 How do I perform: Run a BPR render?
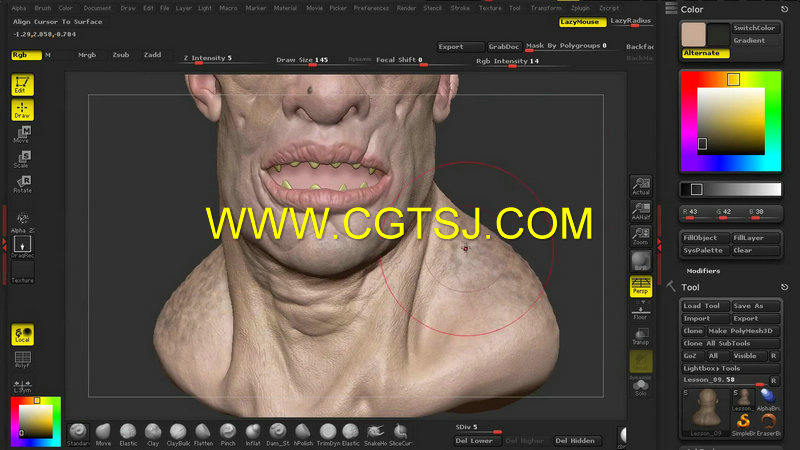(641, 261)
